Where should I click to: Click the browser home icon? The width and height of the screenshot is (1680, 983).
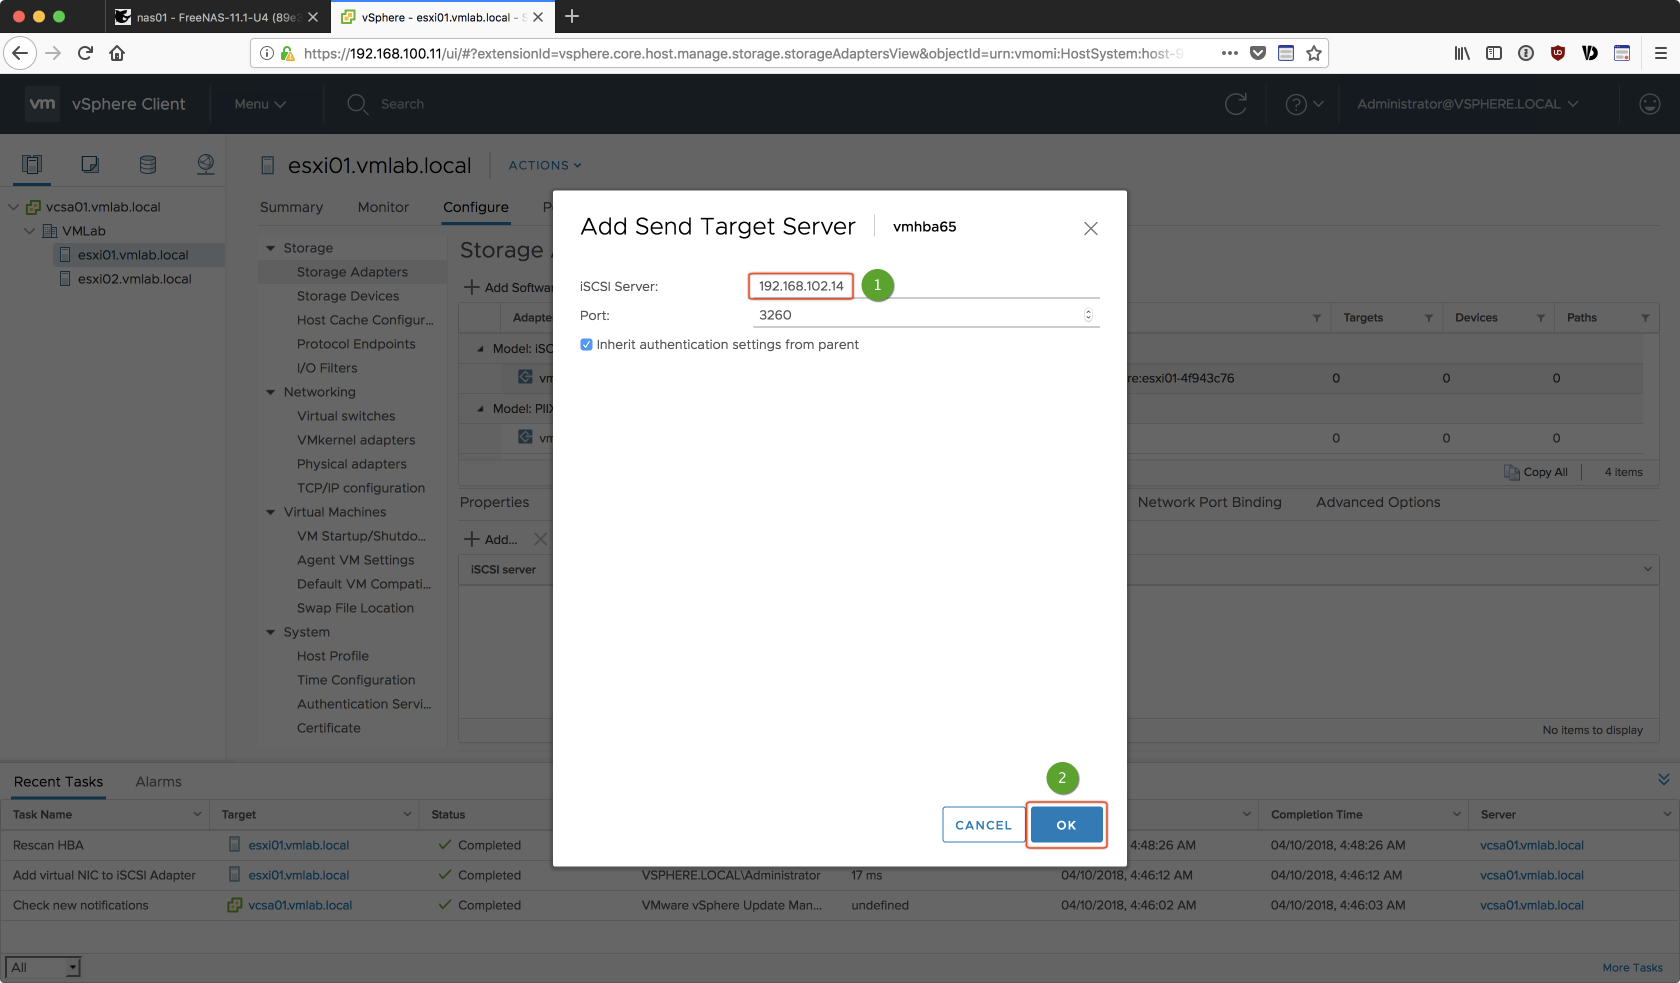[x=117, y=53]
